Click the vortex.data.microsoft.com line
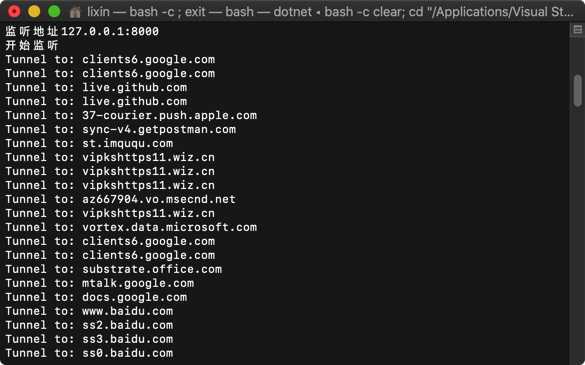This screenshot has height=365, width=585. tap(131, 227)
